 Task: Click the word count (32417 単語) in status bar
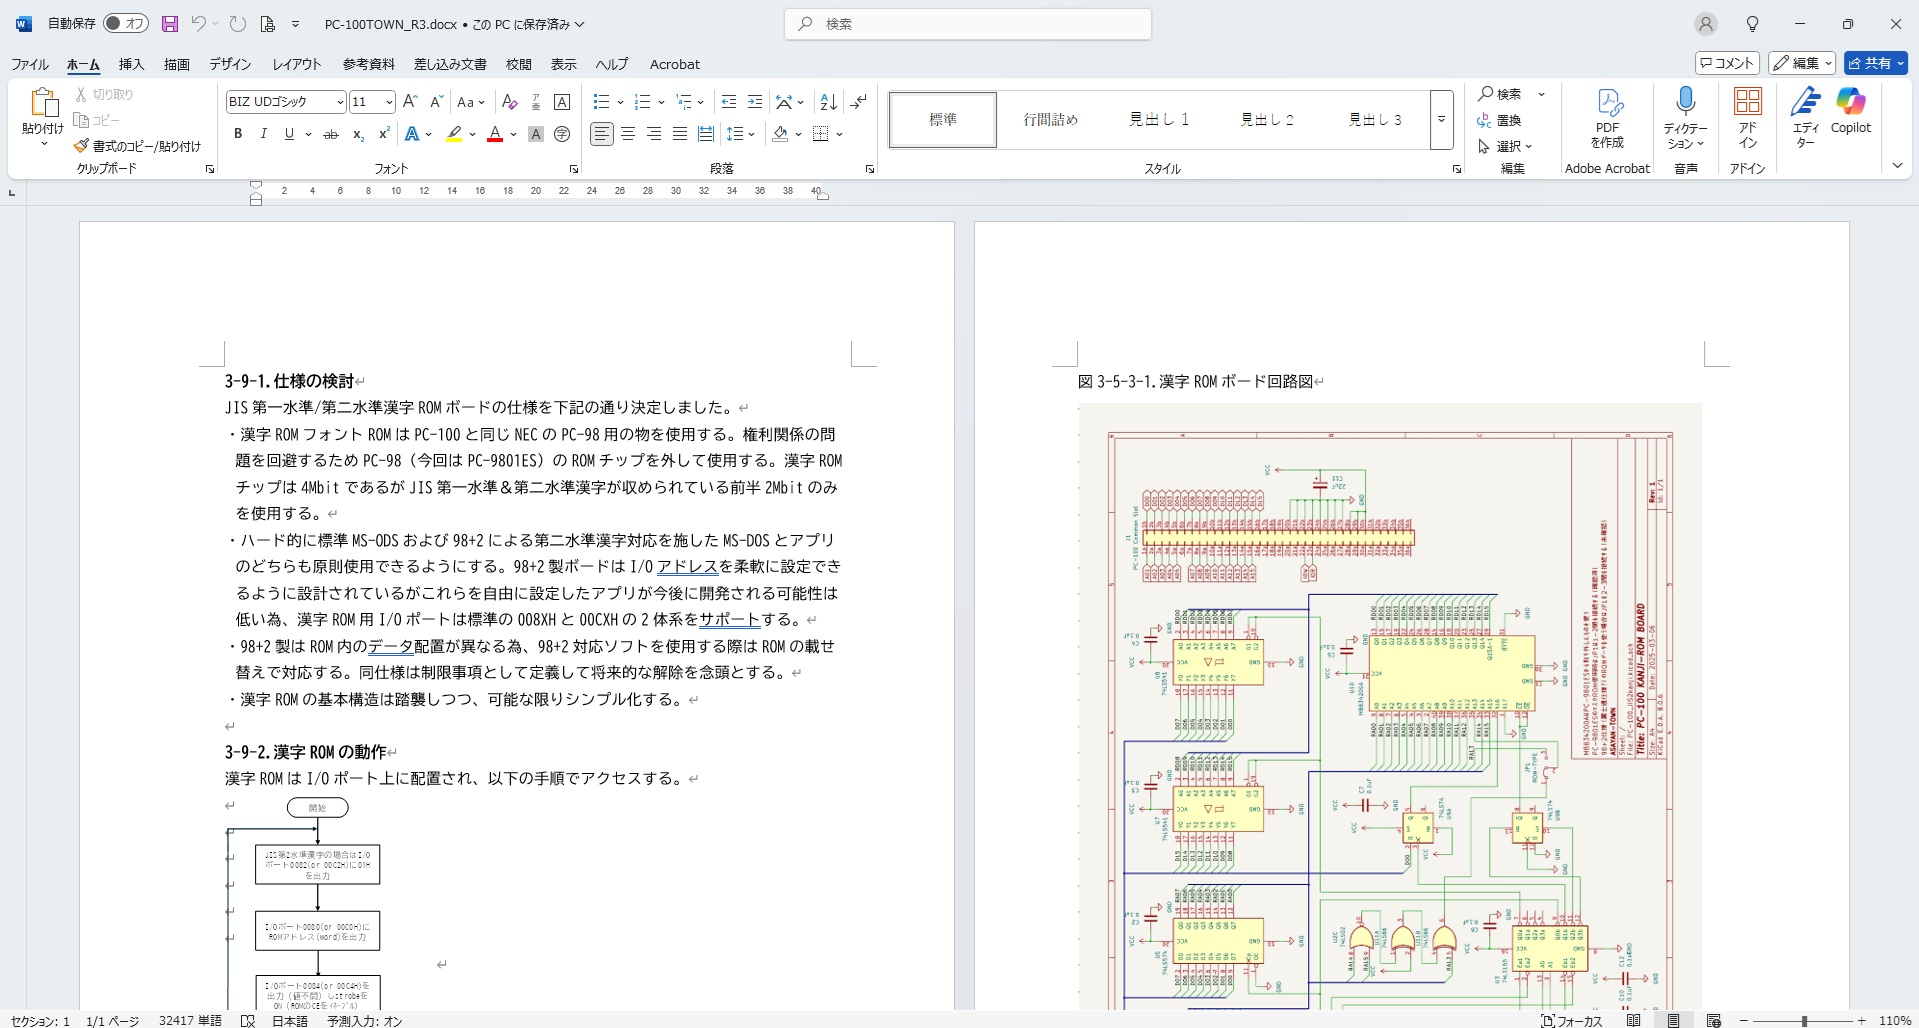click(x=190, y=1021)
